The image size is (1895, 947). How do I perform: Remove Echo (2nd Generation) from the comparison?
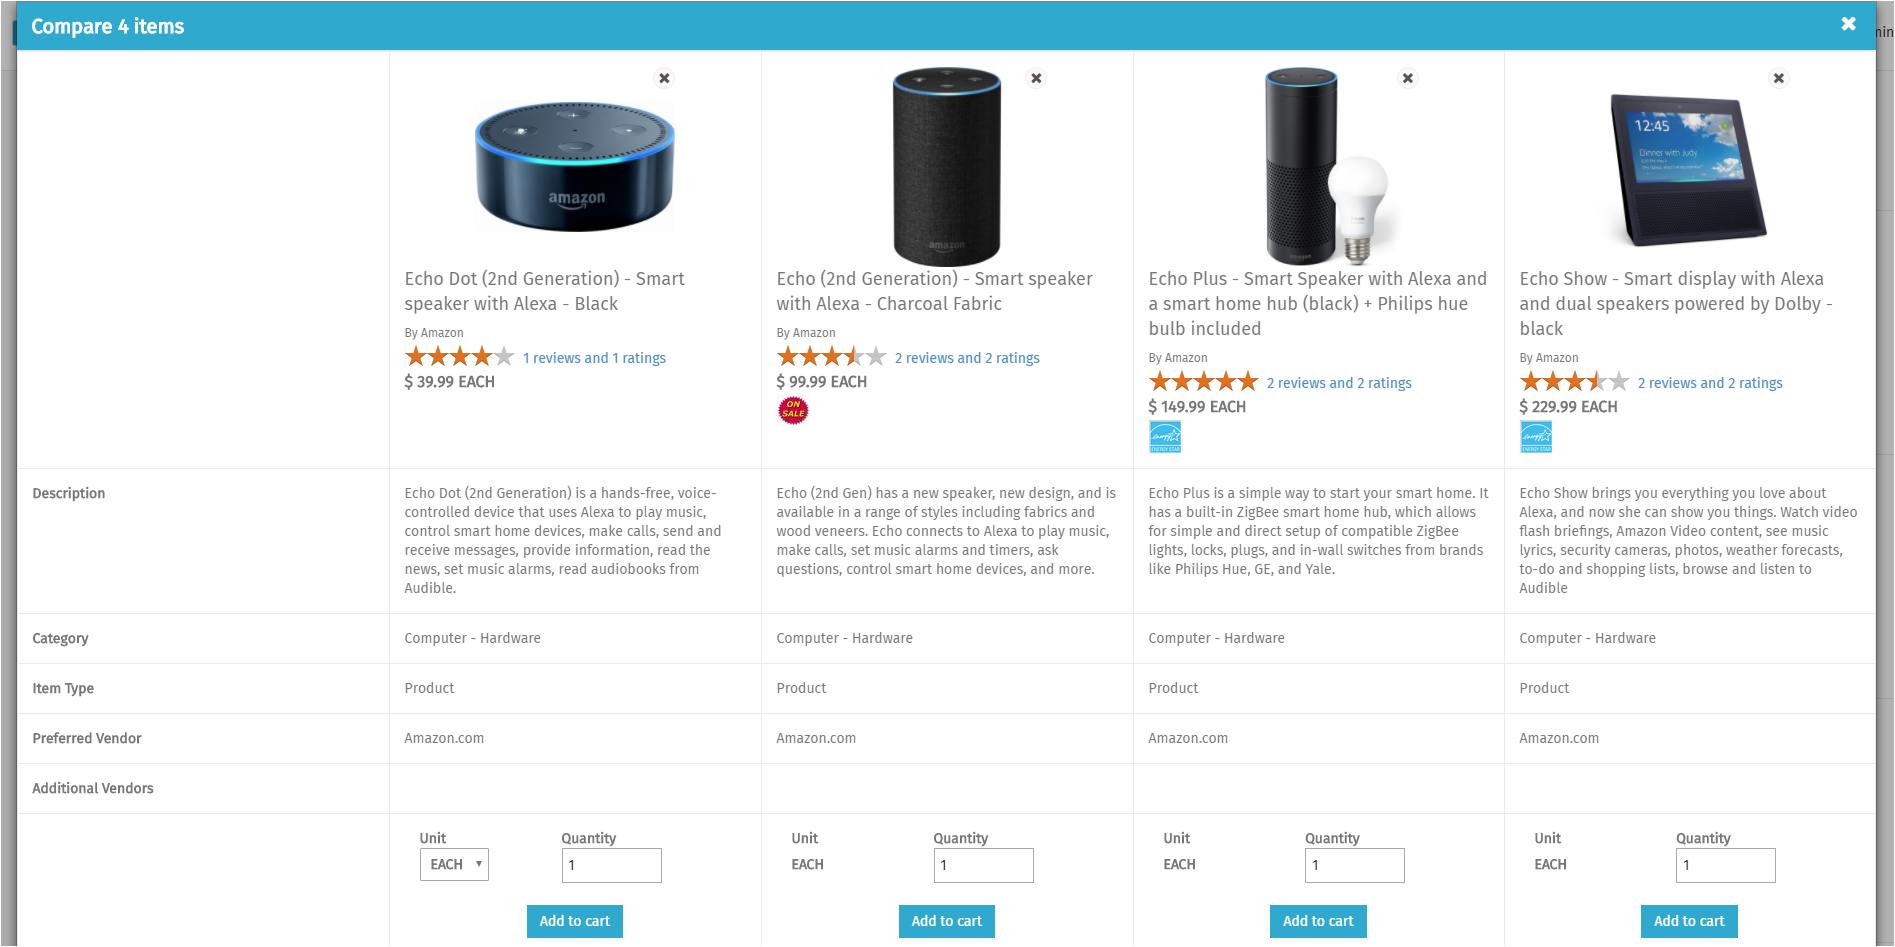(1036, 78)
